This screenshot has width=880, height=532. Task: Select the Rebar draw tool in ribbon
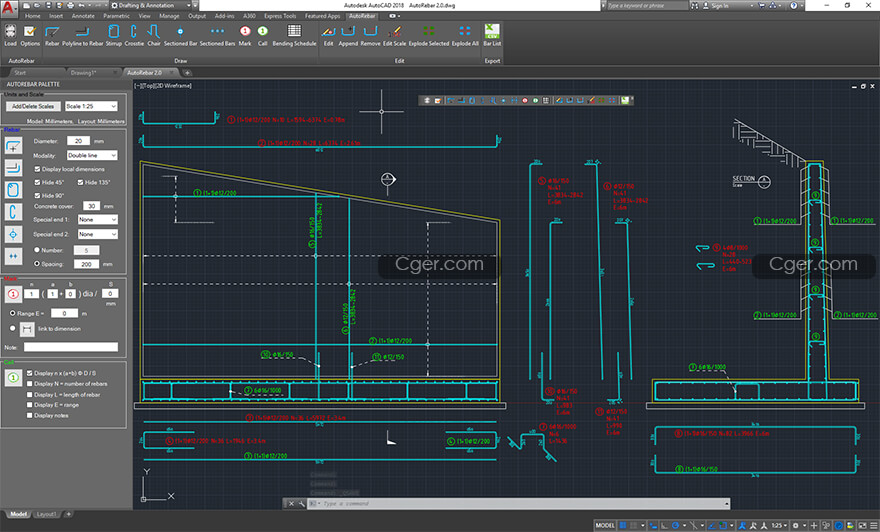(x=52, y=35)
